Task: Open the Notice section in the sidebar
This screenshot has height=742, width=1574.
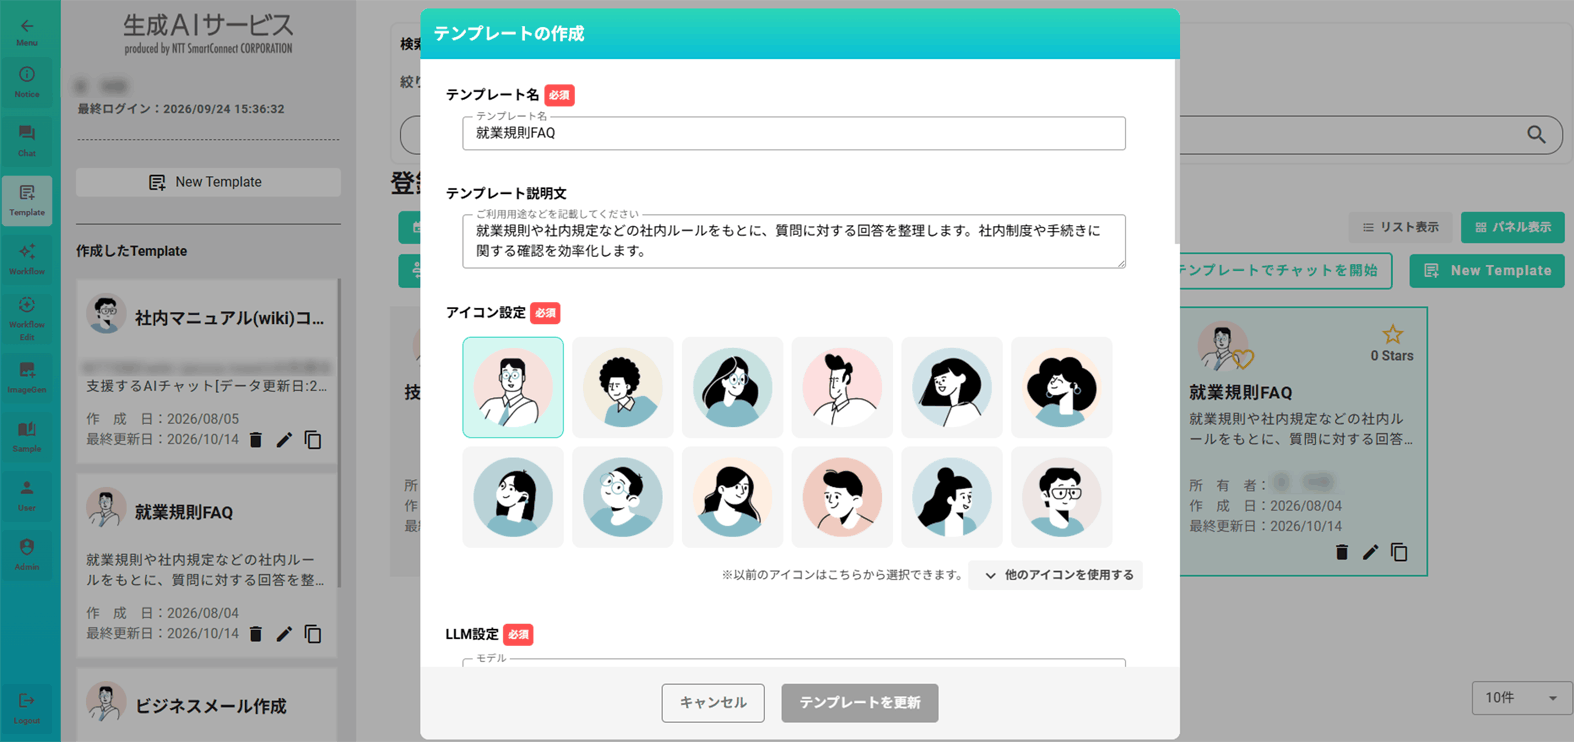Action: (27, 81)
